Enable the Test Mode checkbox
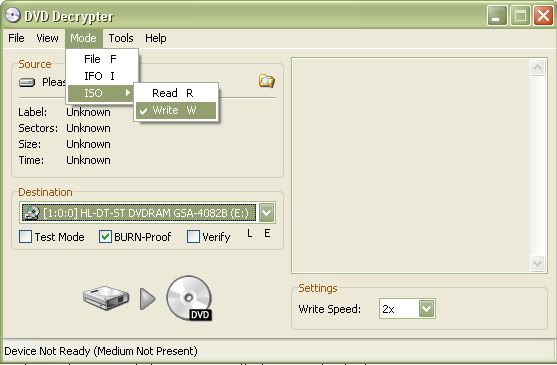 click(25, 236)
